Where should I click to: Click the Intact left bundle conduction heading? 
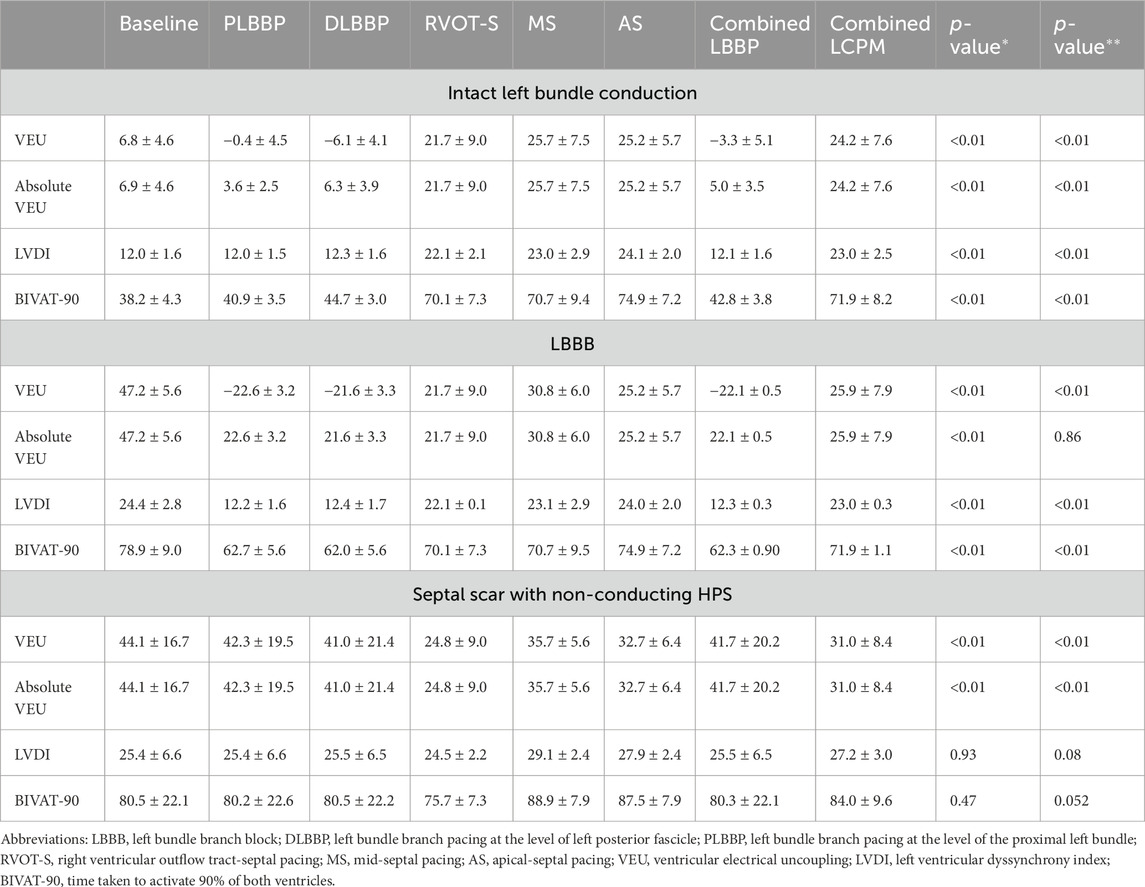pyautogui.click(x=572, y=93)
